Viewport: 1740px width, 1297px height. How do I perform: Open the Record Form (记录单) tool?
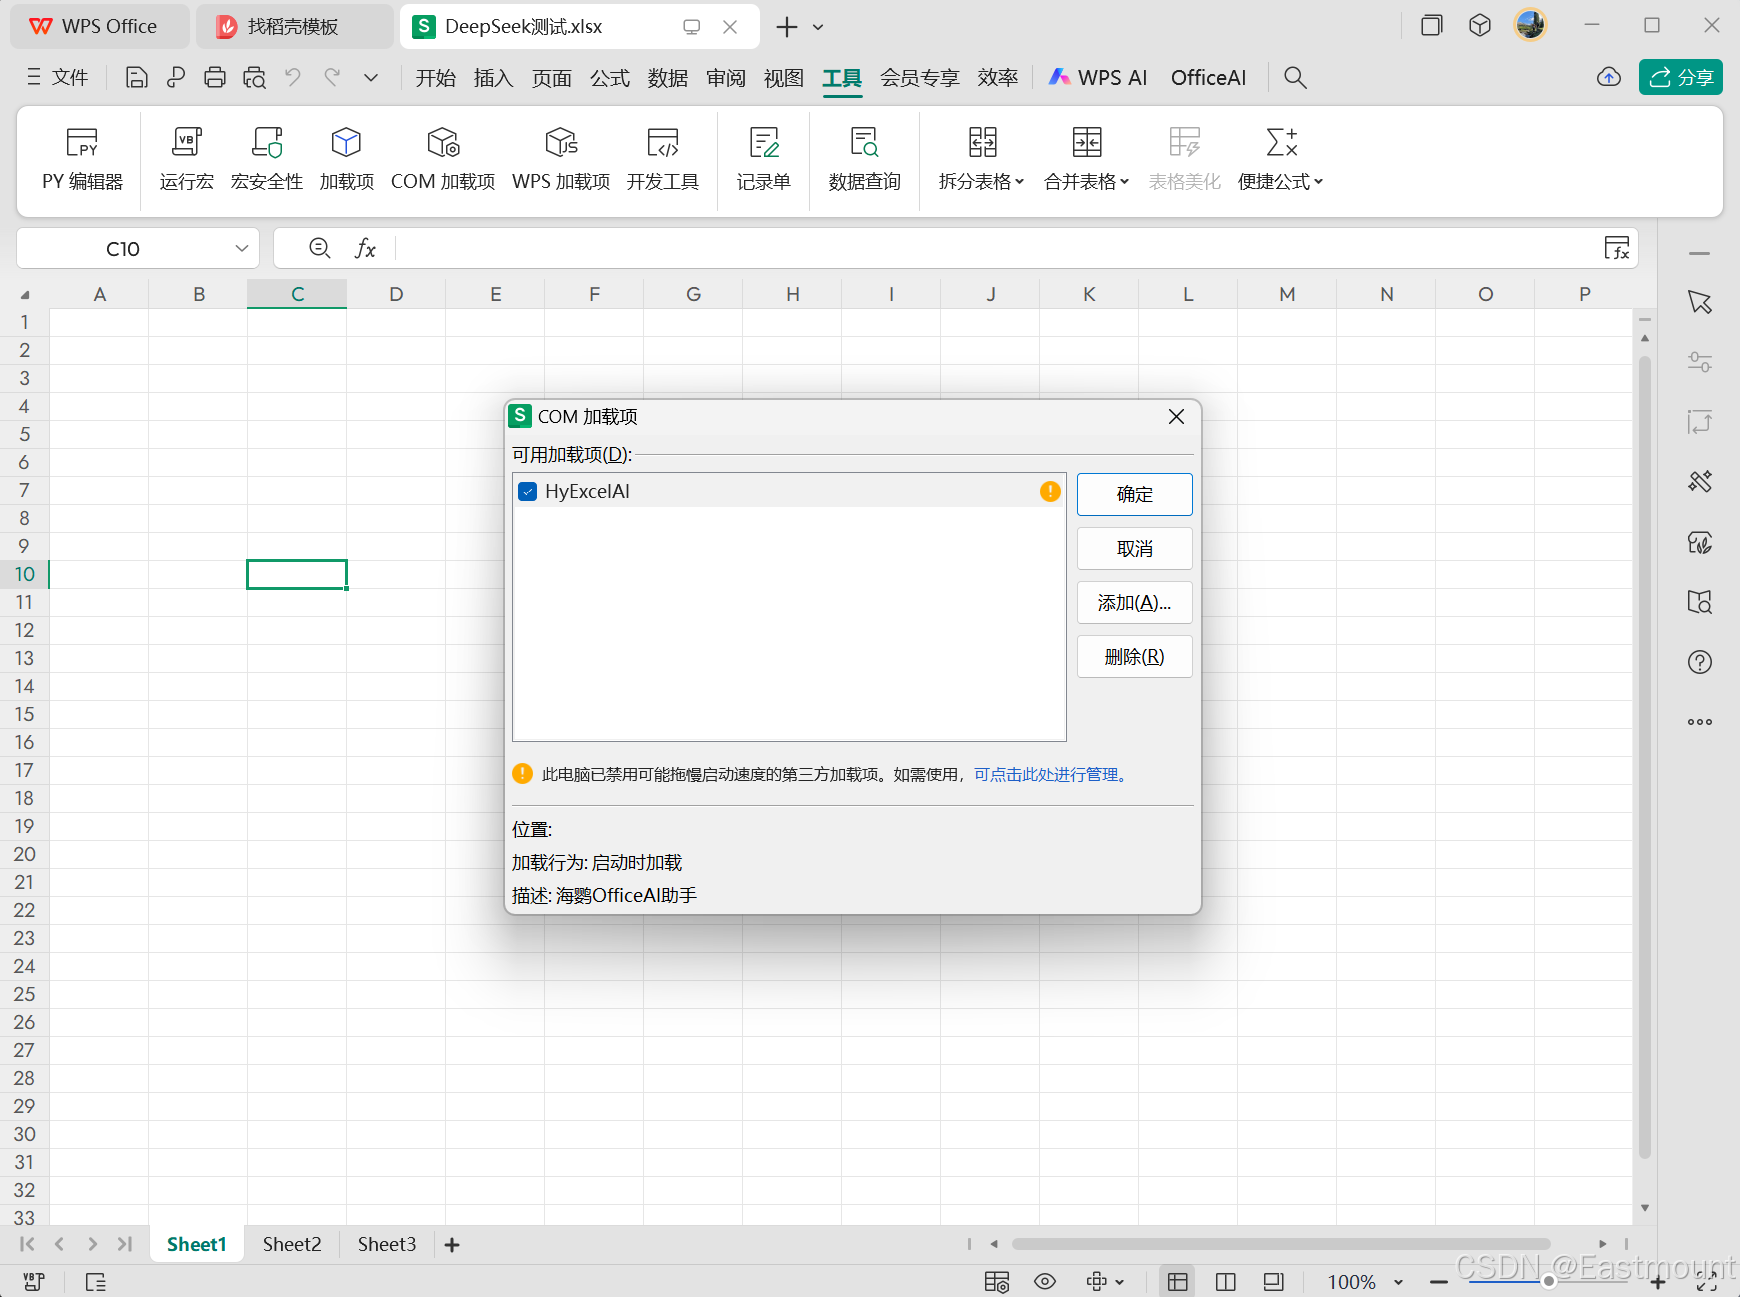(764, 159)
